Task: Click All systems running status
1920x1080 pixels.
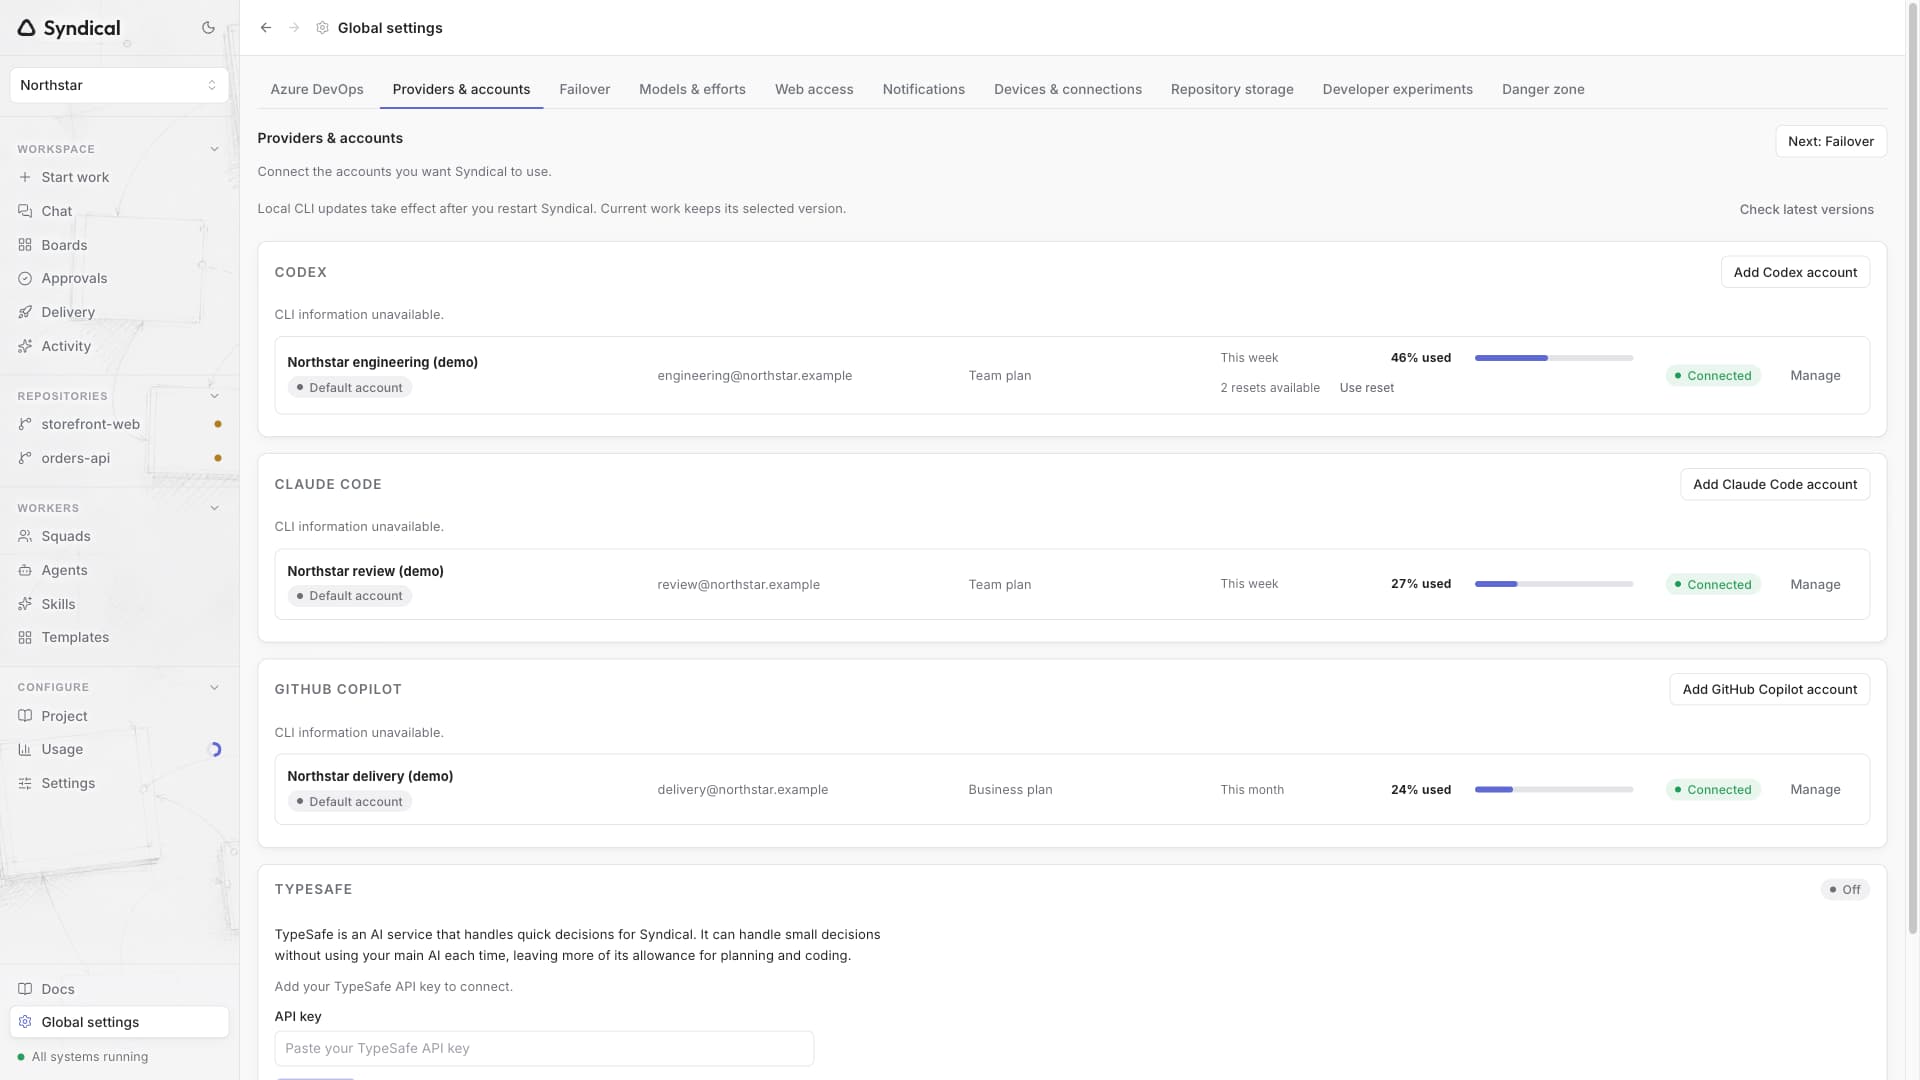Action: pyautogui.click(x=83, y=1056)
